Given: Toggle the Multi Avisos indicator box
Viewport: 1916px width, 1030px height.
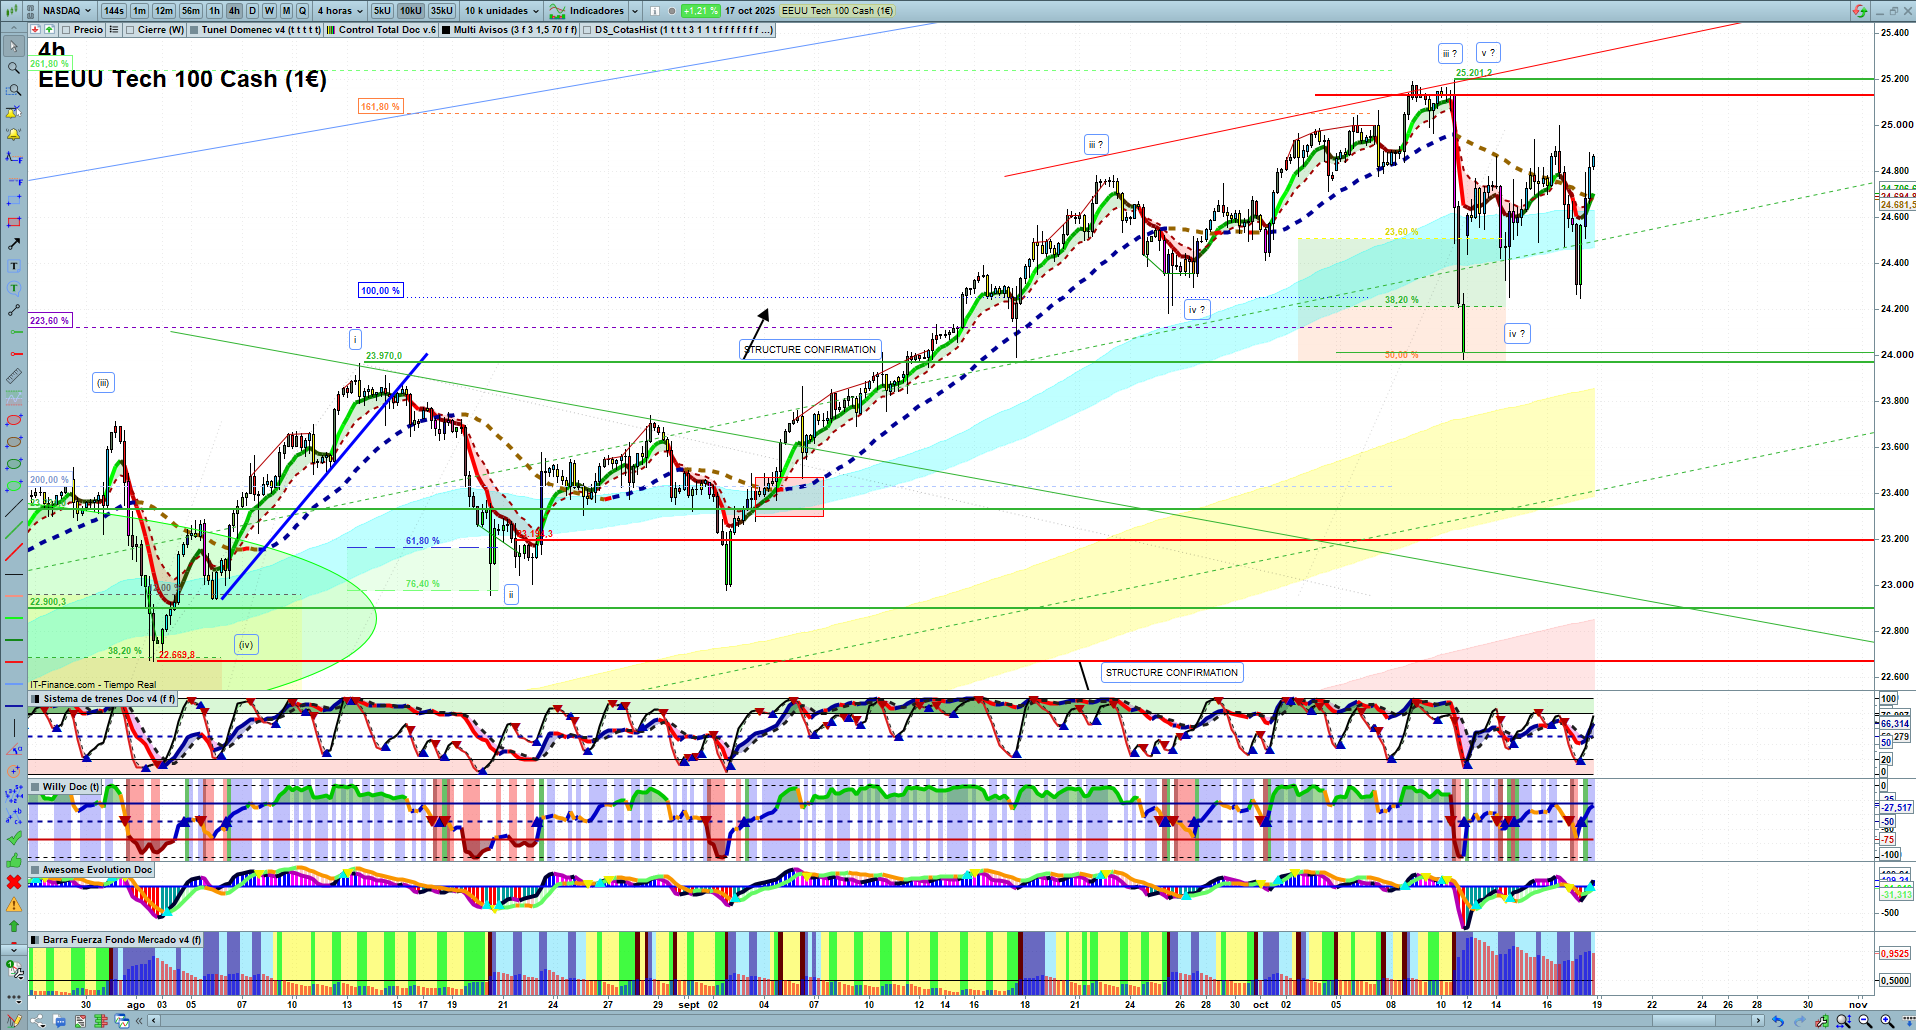Looking at the screenshot, I should (446, 30).
